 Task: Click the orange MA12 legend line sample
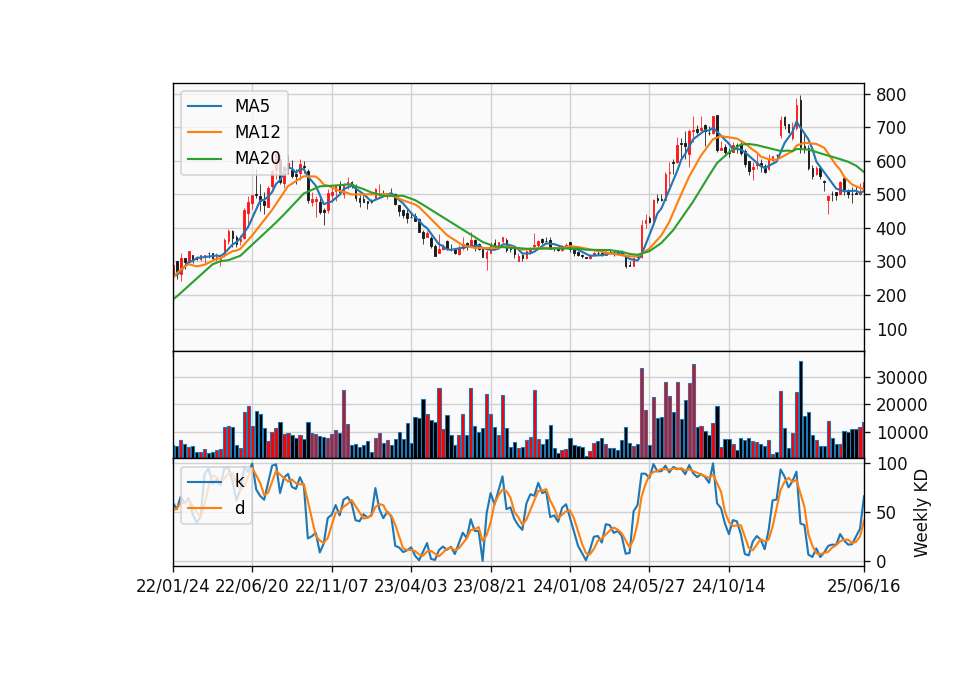pyautogui.click(x=204, y=132)
